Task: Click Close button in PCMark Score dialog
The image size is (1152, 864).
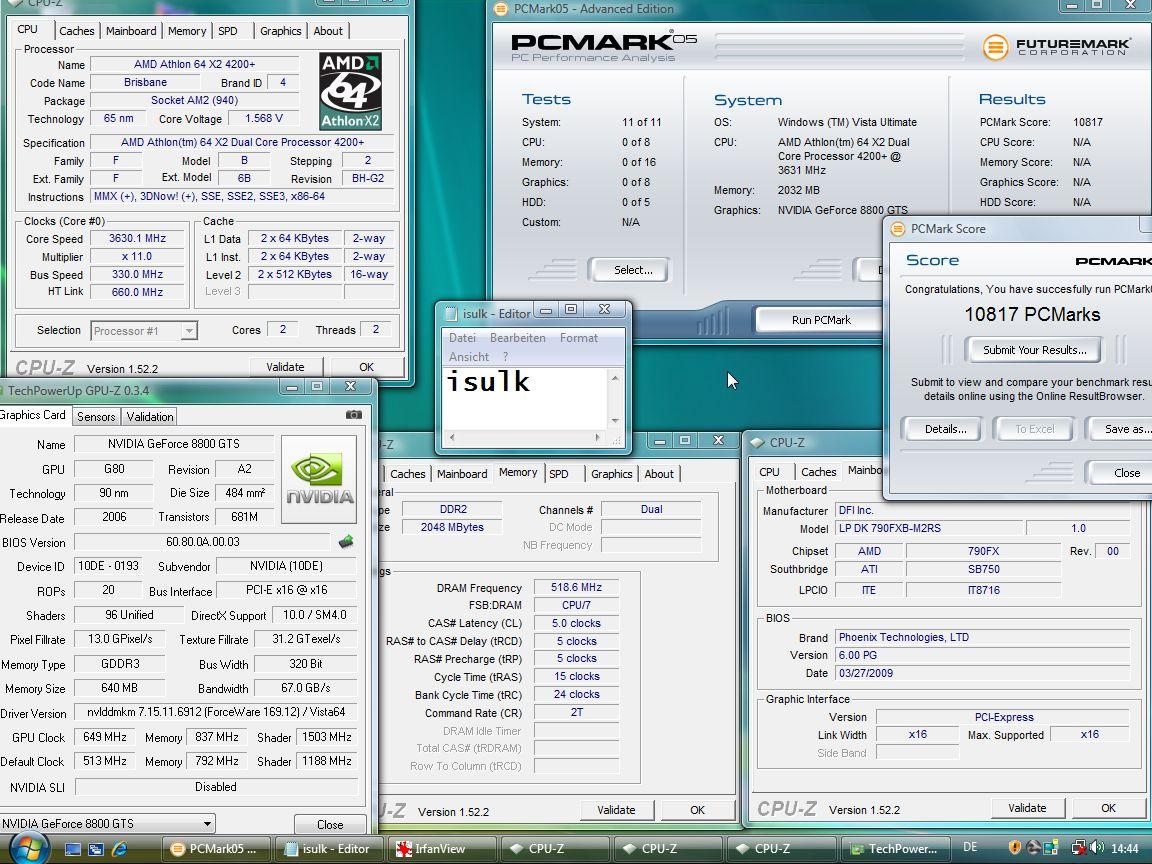Action: click(1120, 473)
